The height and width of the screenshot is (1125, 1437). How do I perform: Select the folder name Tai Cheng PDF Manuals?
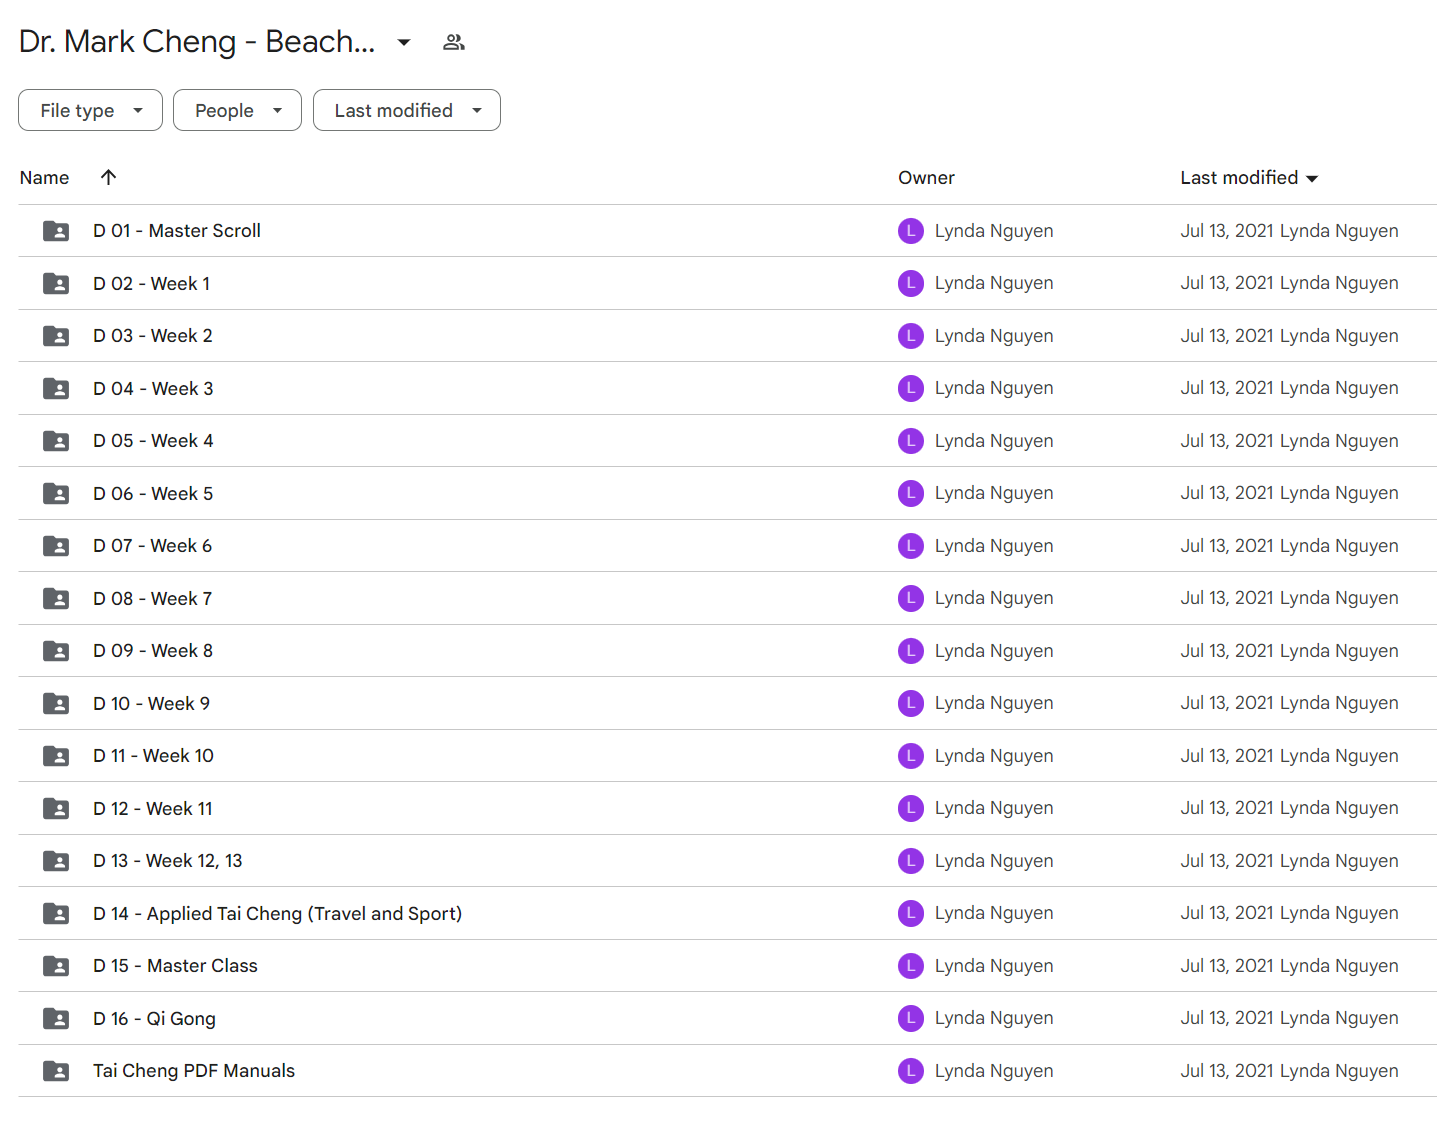point(194,1071)
